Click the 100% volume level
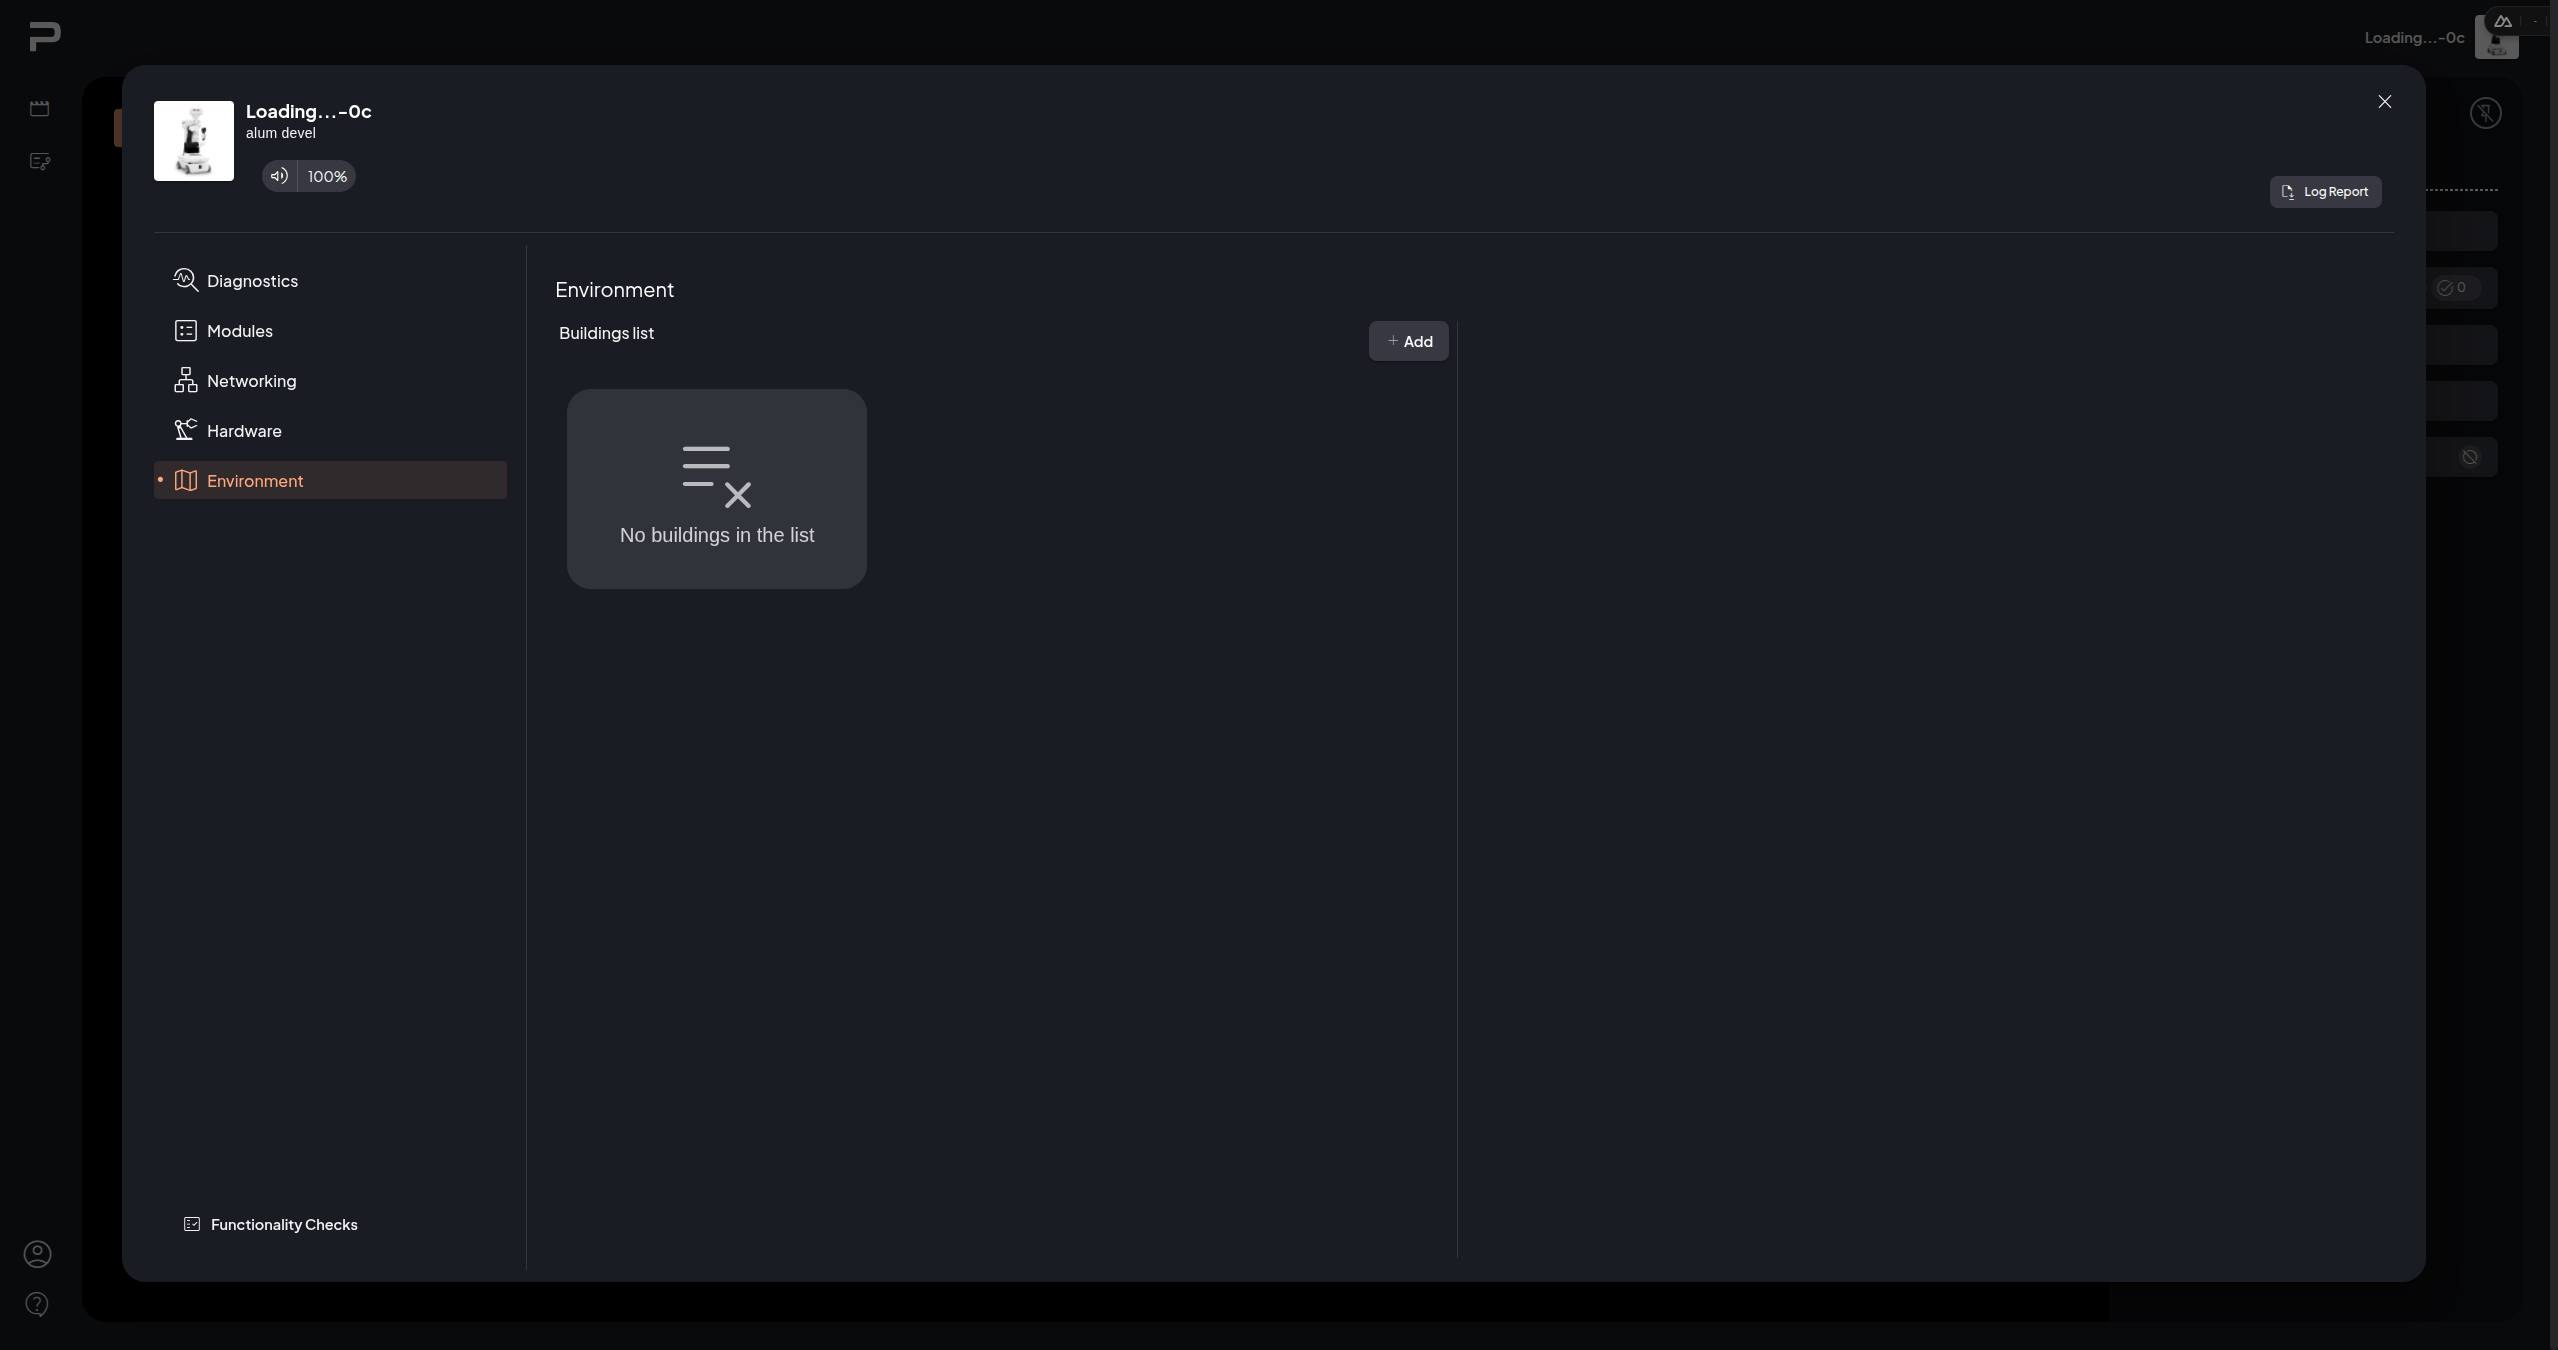This screenshot has width=2558, height=1350. (327, 176)
